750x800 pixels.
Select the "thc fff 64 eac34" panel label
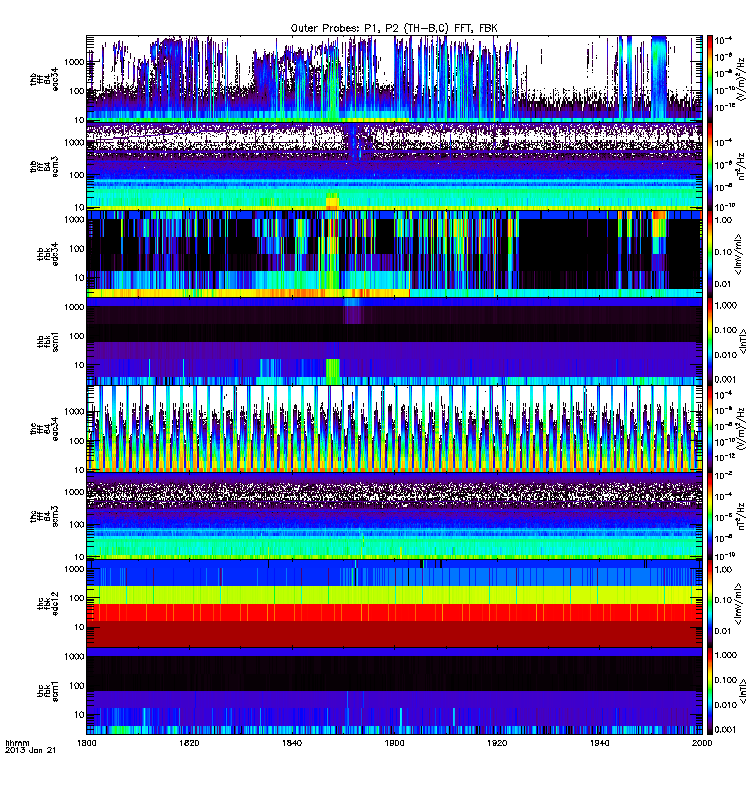point(44,429)
